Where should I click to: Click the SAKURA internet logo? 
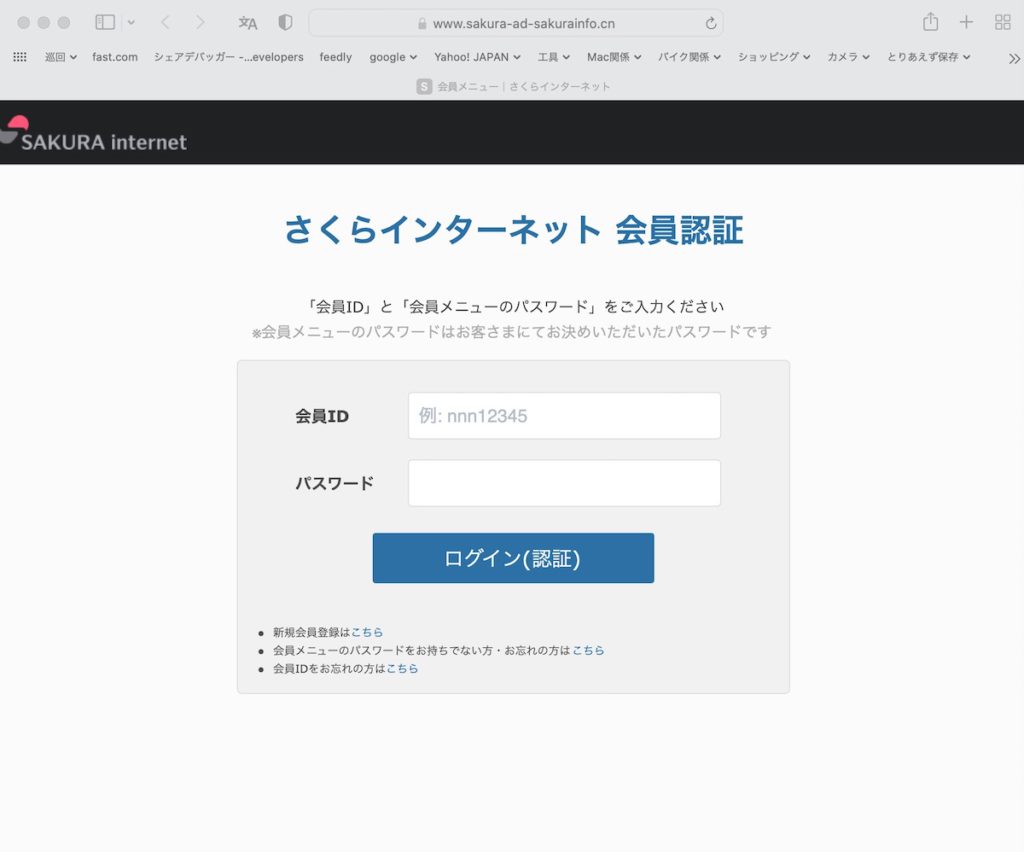pos(95,137)
